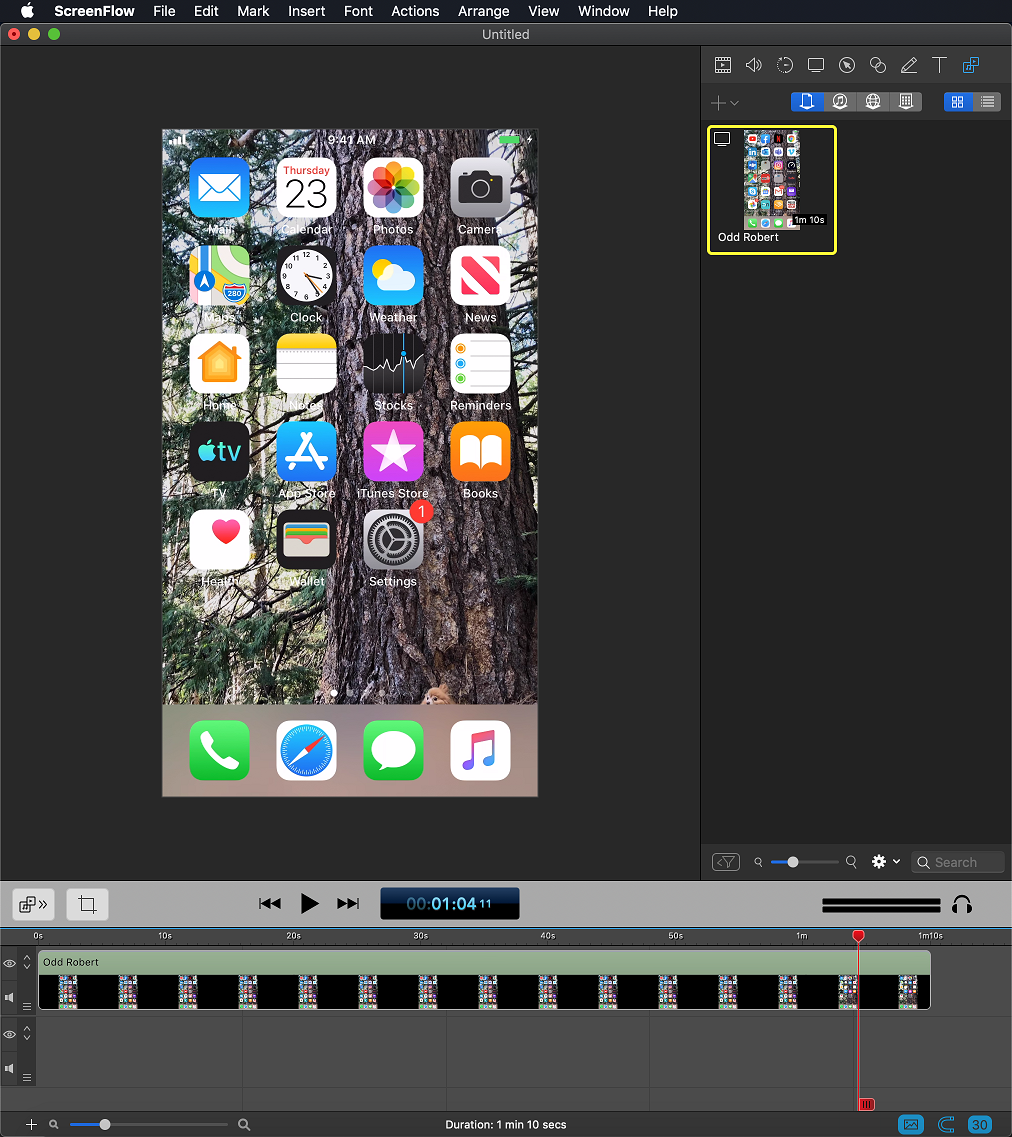The image size is (1012, 1137).
Task: Toggle list view in the media library
Action: 986,101
